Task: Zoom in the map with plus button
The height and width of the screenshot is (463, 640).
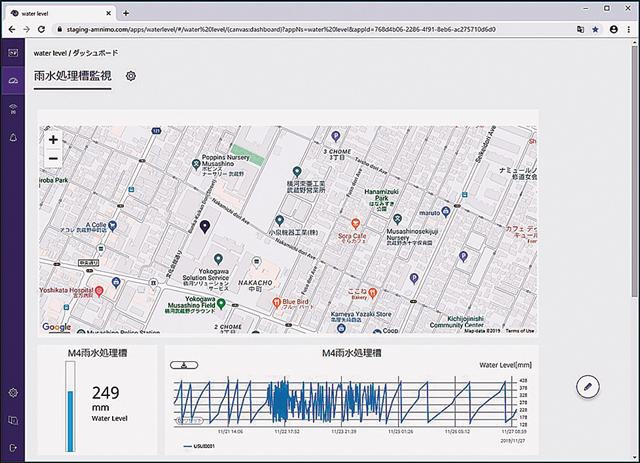Action: 53,140
